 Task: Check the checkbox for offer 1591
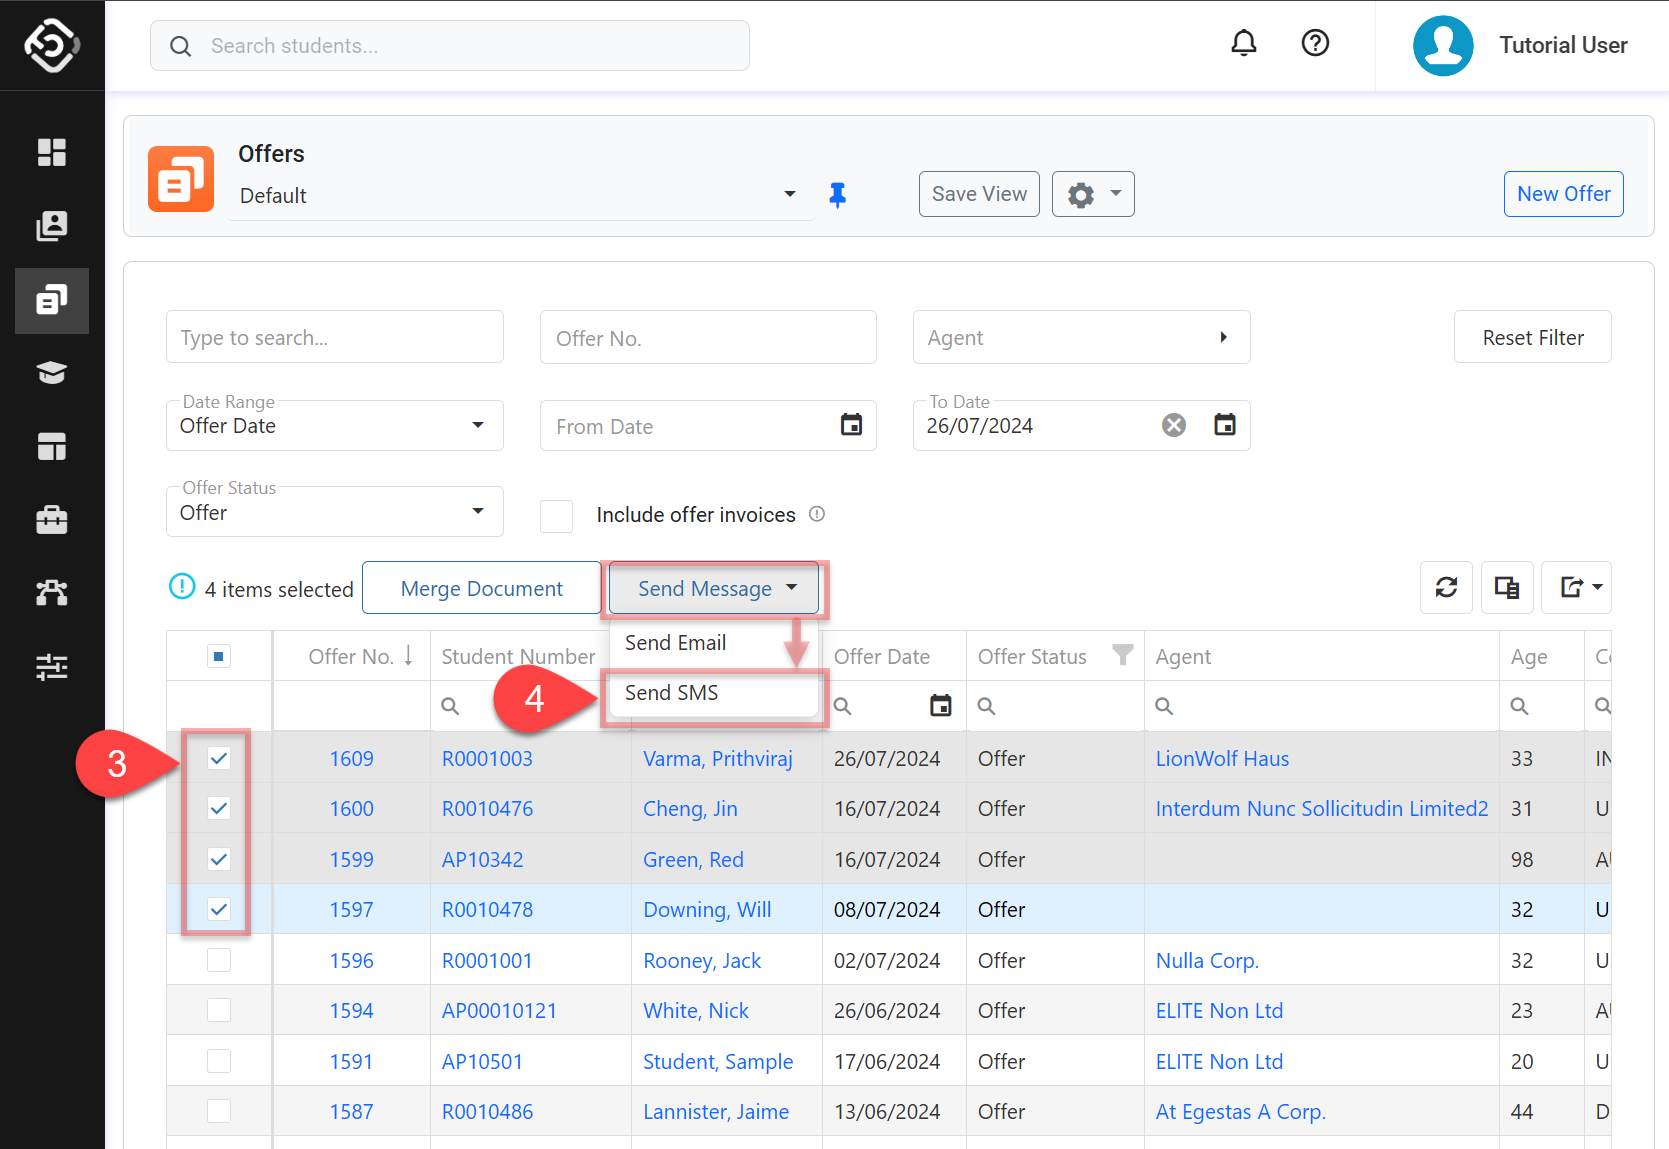219,1061
